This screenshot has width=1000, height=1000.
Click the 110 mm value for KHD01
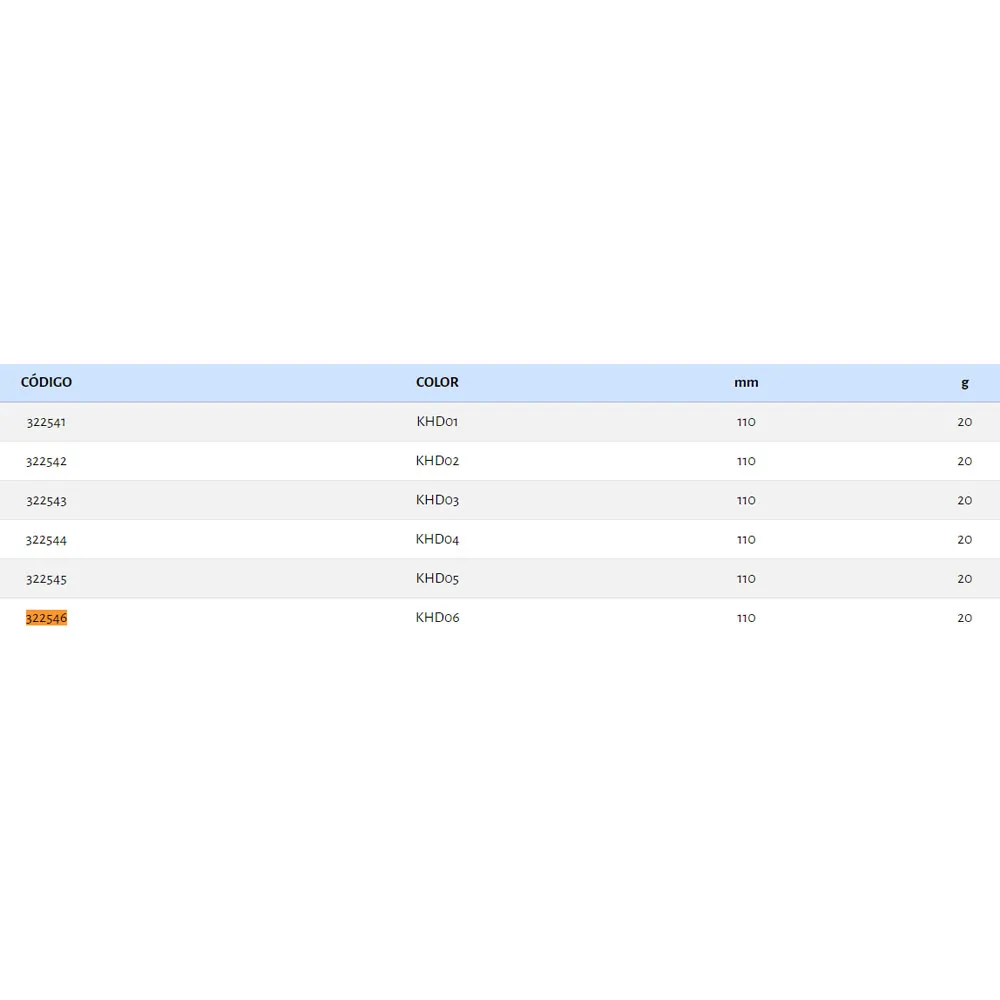pos(746,422)
